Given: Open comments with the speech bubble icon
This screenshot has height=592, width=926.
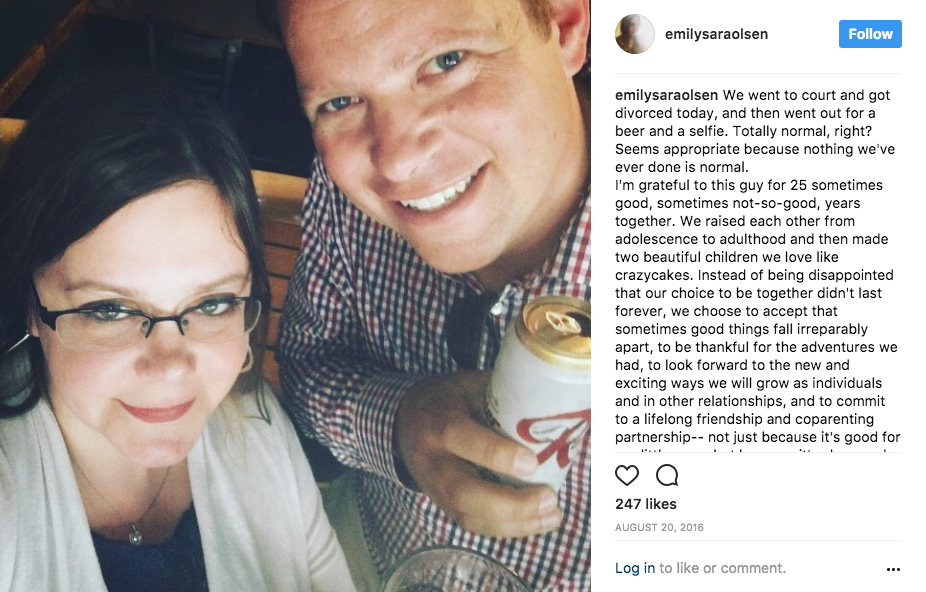Looking at the screenshot, I should click(x=667, y=475).
